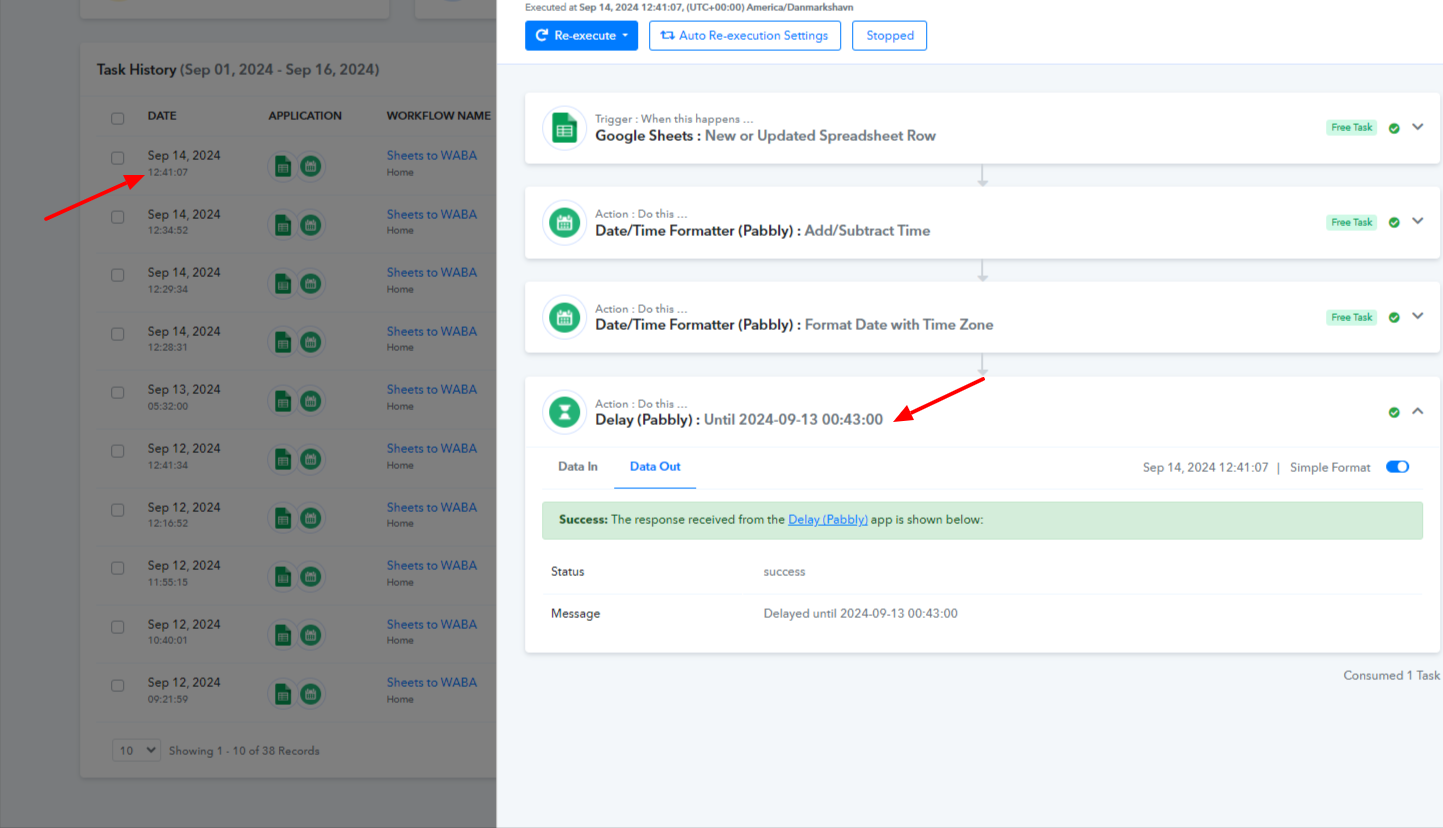The image size is (1443, 828).
Task: Click the WORKFLOW NAME column header
Action: (439, 116)
